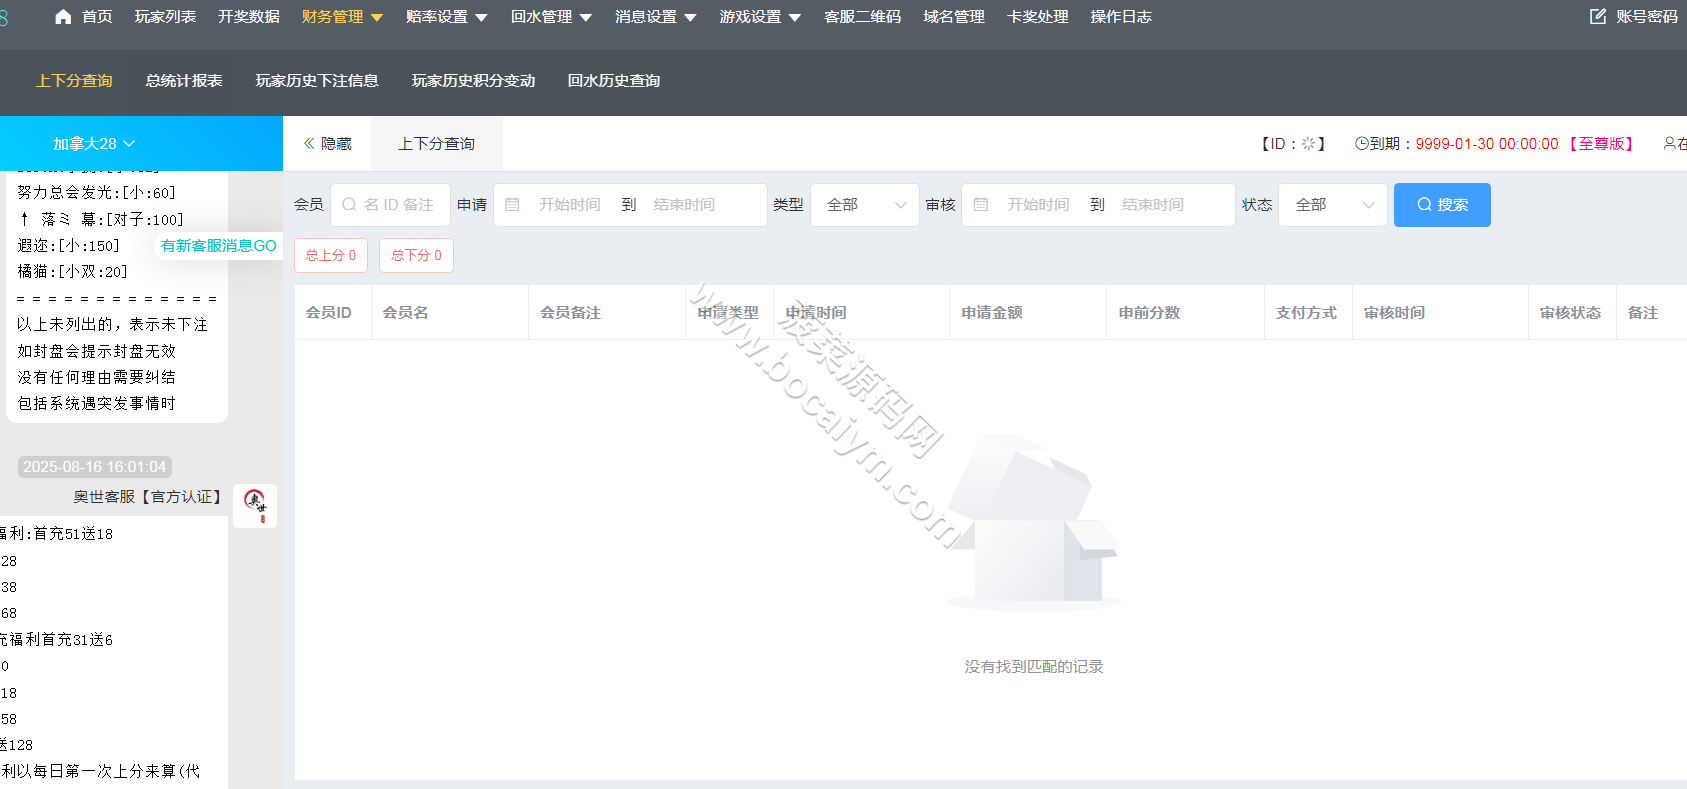The width and height of the screenshot is (1687, 789).
Task: Click double-chevron icon next to 隐藏
Action: [309, 144]
